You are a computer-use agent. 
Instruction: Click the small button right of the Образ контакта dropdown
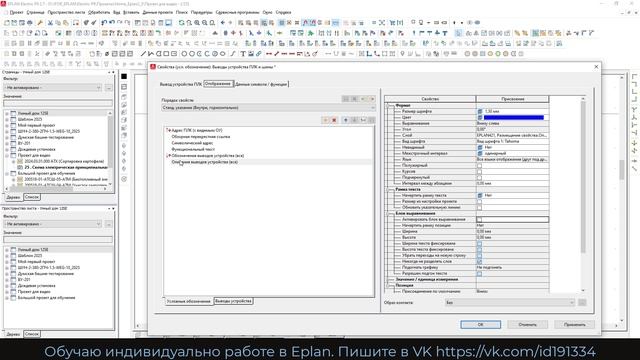(x=582, y=302)
